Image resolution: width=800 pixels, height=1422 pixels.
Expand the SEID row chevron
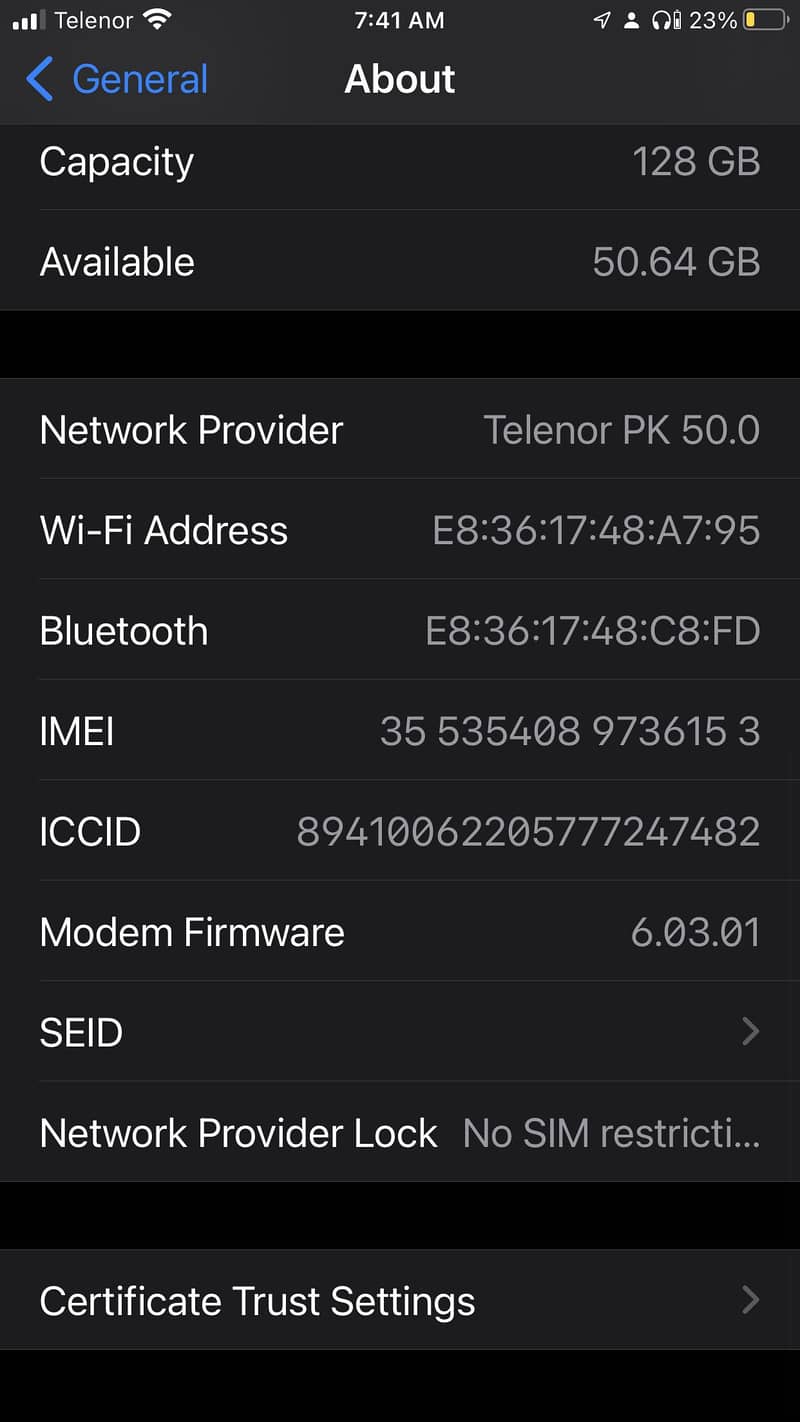coord(750,1031)
